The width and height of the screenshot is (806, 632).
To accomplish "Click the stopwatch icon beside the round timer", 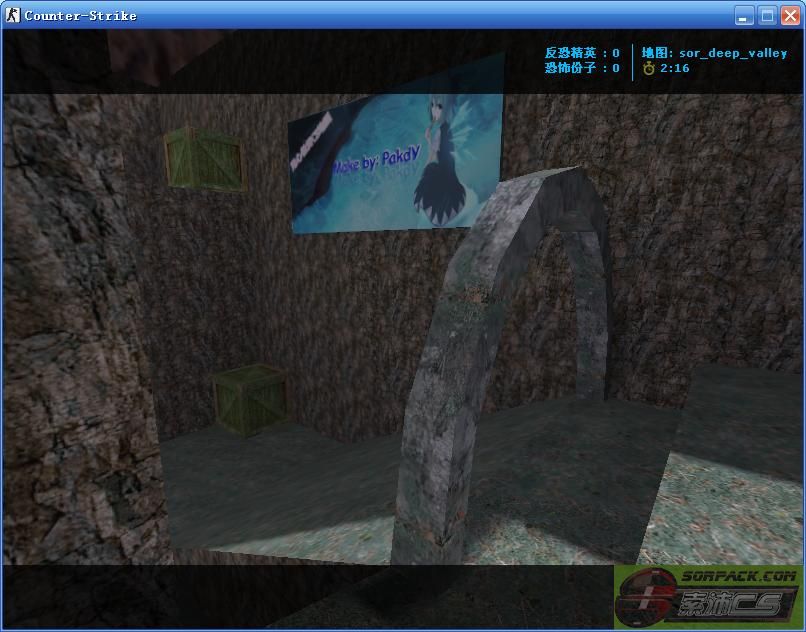I will (x=649, y=69).
